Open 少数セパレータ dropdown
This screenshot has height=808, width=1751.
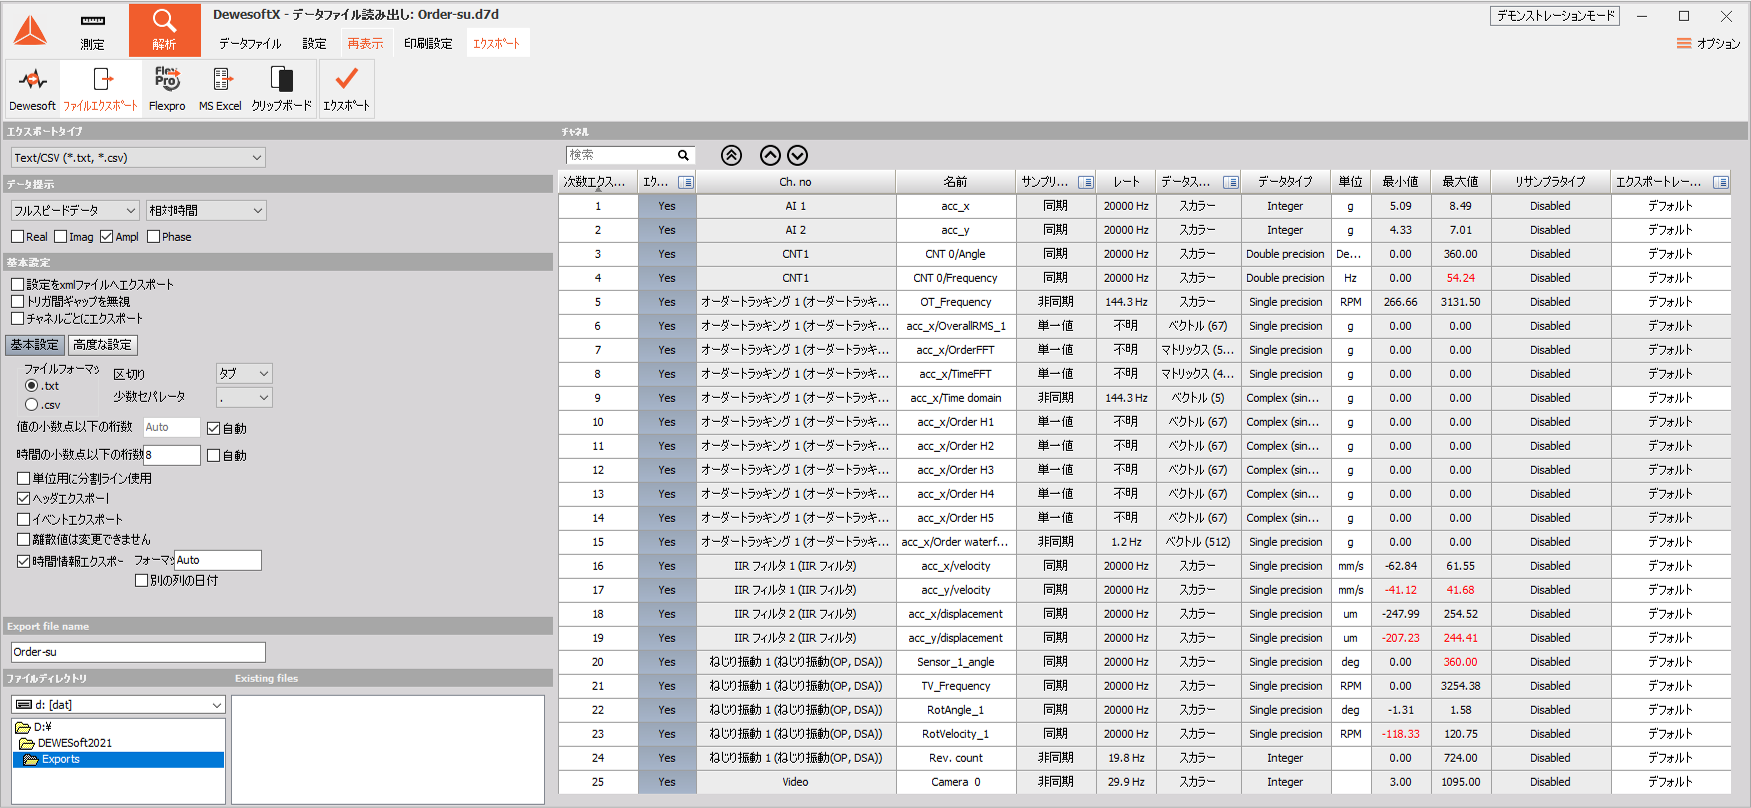[x=244, y=398]
